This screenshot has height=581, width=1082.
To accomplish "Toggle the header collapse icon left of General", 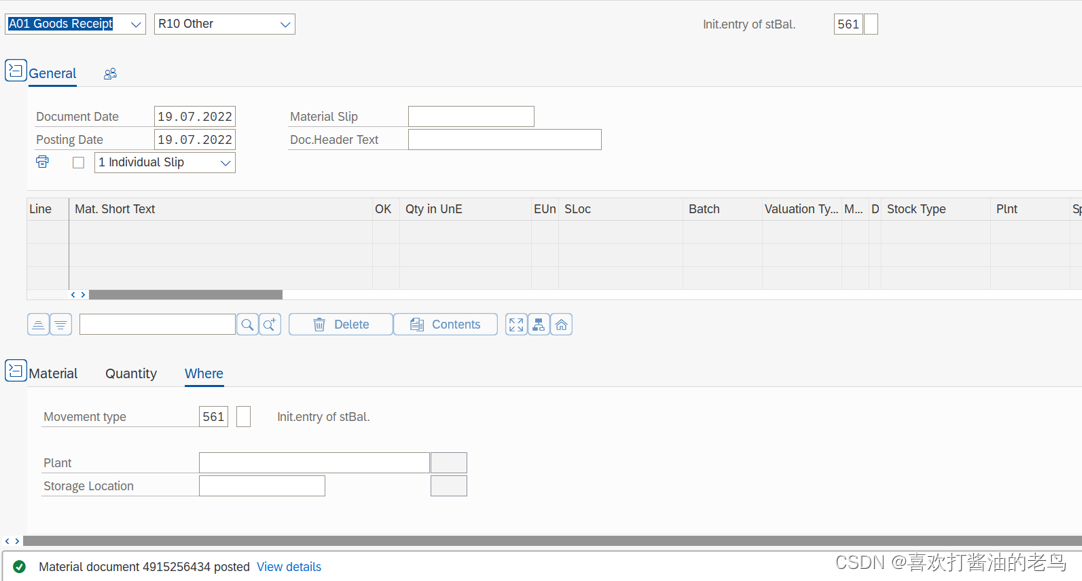I will [x=15, y=70].
